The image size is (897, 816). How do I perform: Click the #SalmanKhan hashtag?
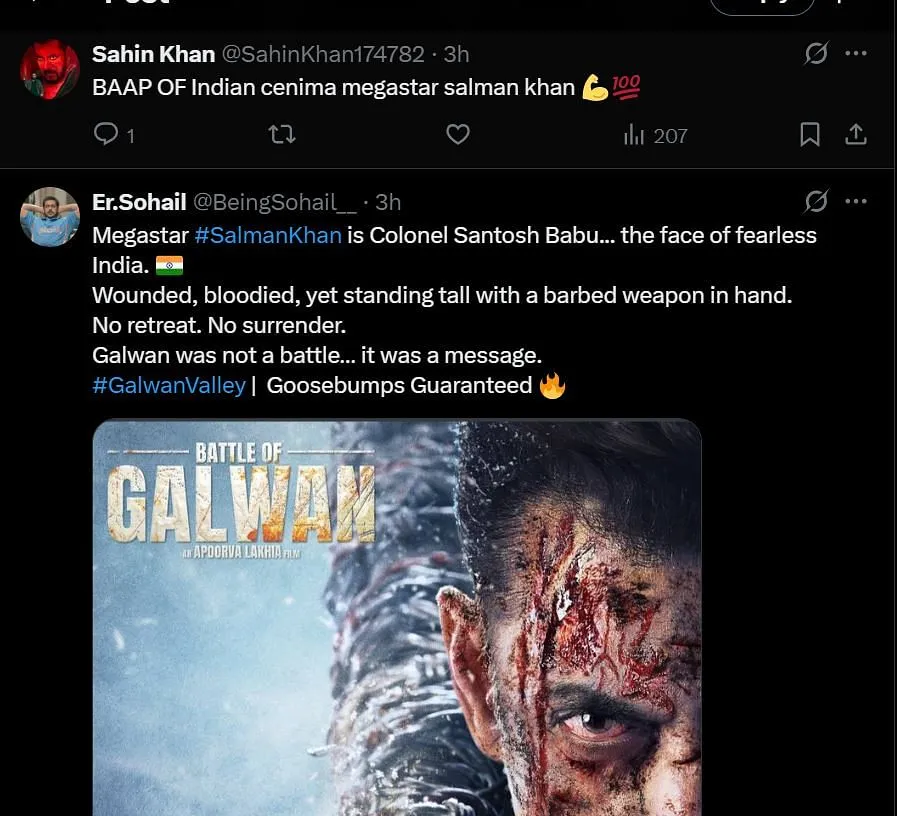click(x=268, y=235)
